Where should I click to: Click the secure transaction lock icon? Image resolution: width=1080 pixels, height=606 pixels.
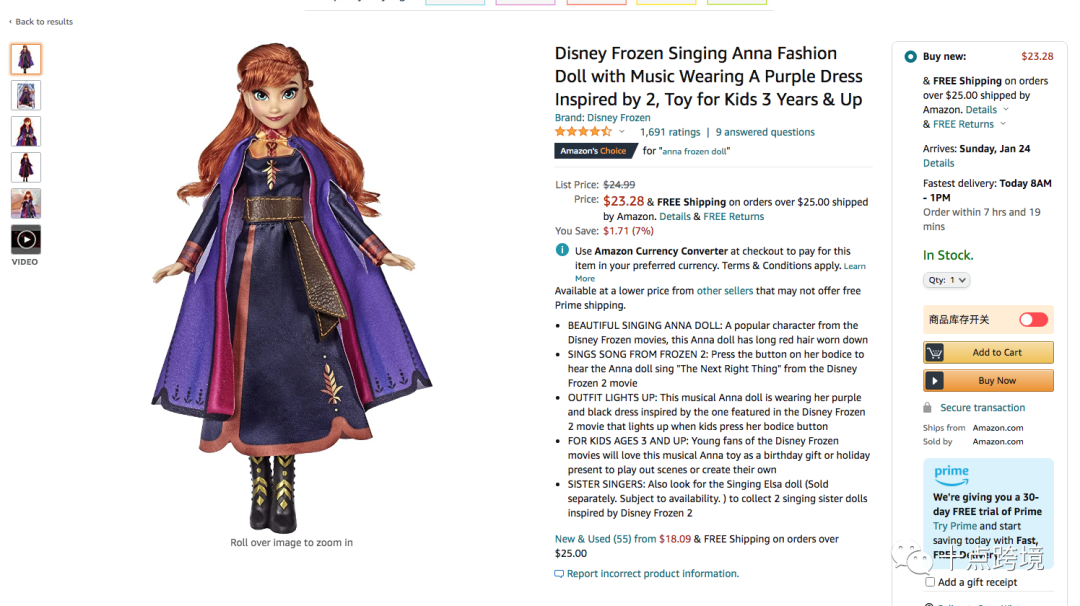click(927, 408)
